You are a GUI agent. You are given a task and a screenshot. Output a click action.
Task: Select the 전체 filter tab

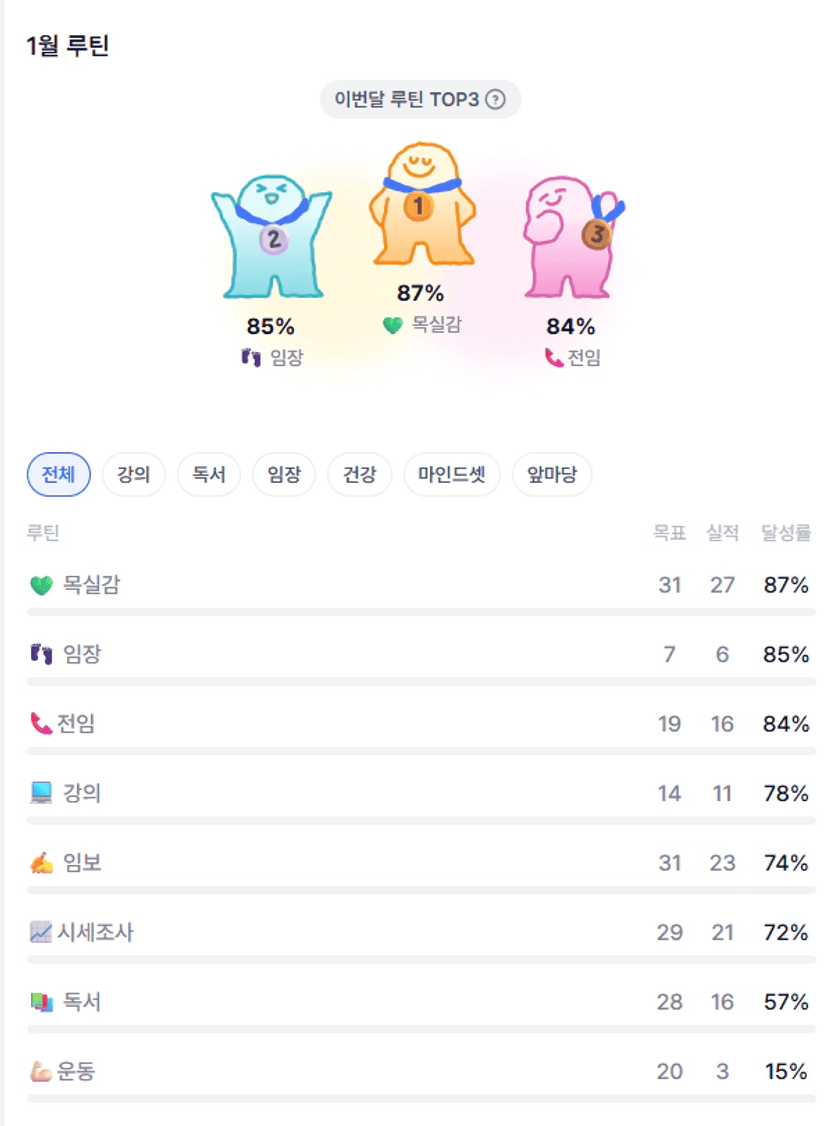click(58, 475)
